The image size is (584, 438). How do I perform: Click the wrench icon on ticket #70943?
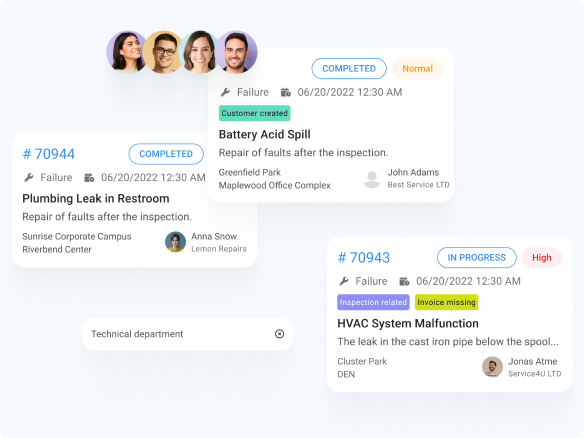point(344,281)
